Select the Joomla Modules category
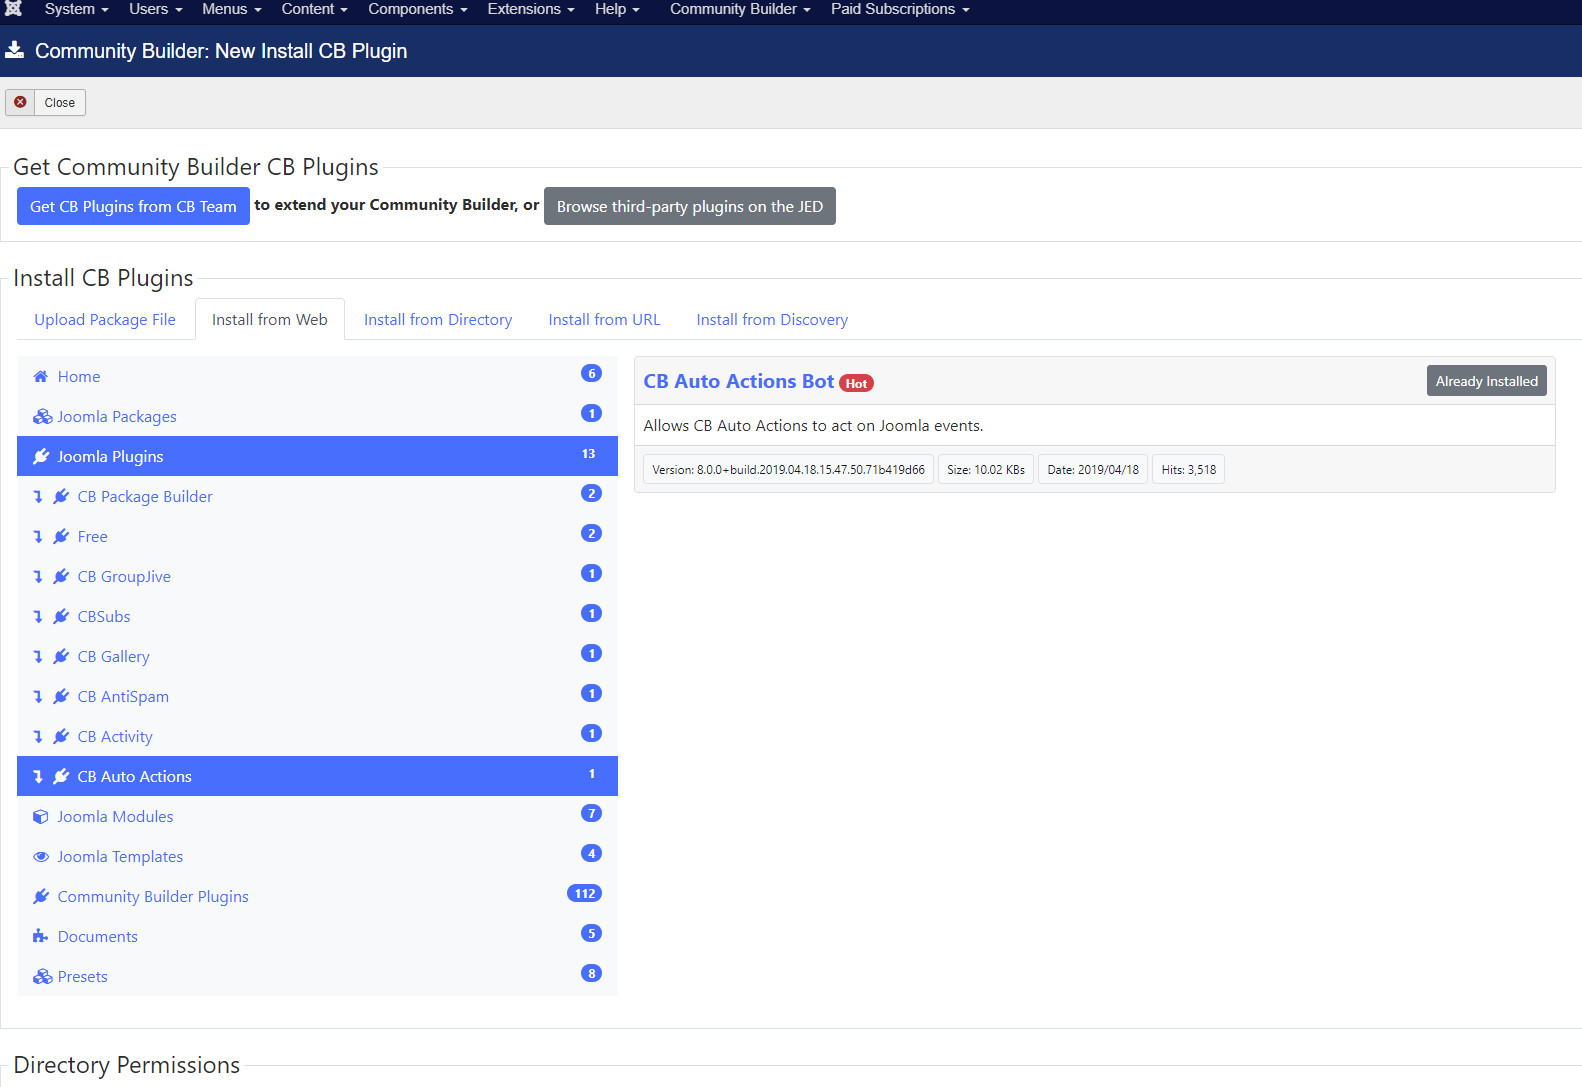The image size is (1582, 1087). (317, 816)
